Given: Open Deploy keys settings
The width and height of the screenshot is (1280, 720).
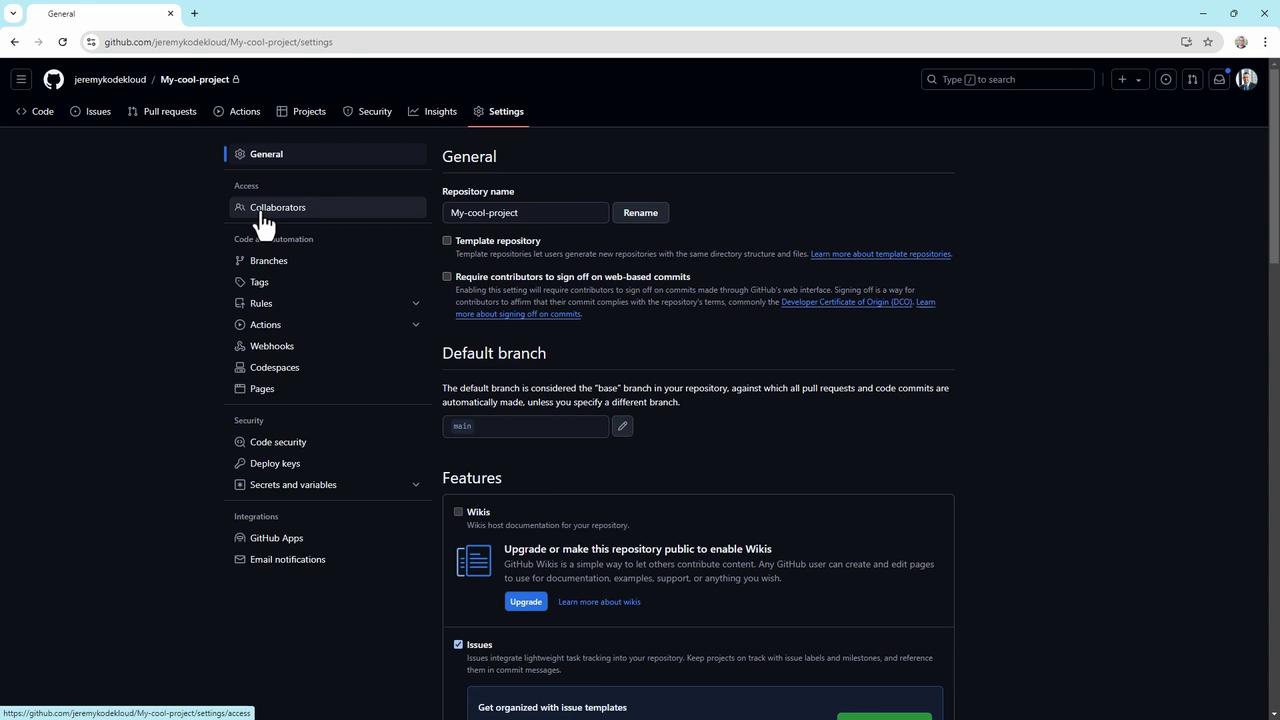Looking at the screenshot, I should (x=329, y=464).
